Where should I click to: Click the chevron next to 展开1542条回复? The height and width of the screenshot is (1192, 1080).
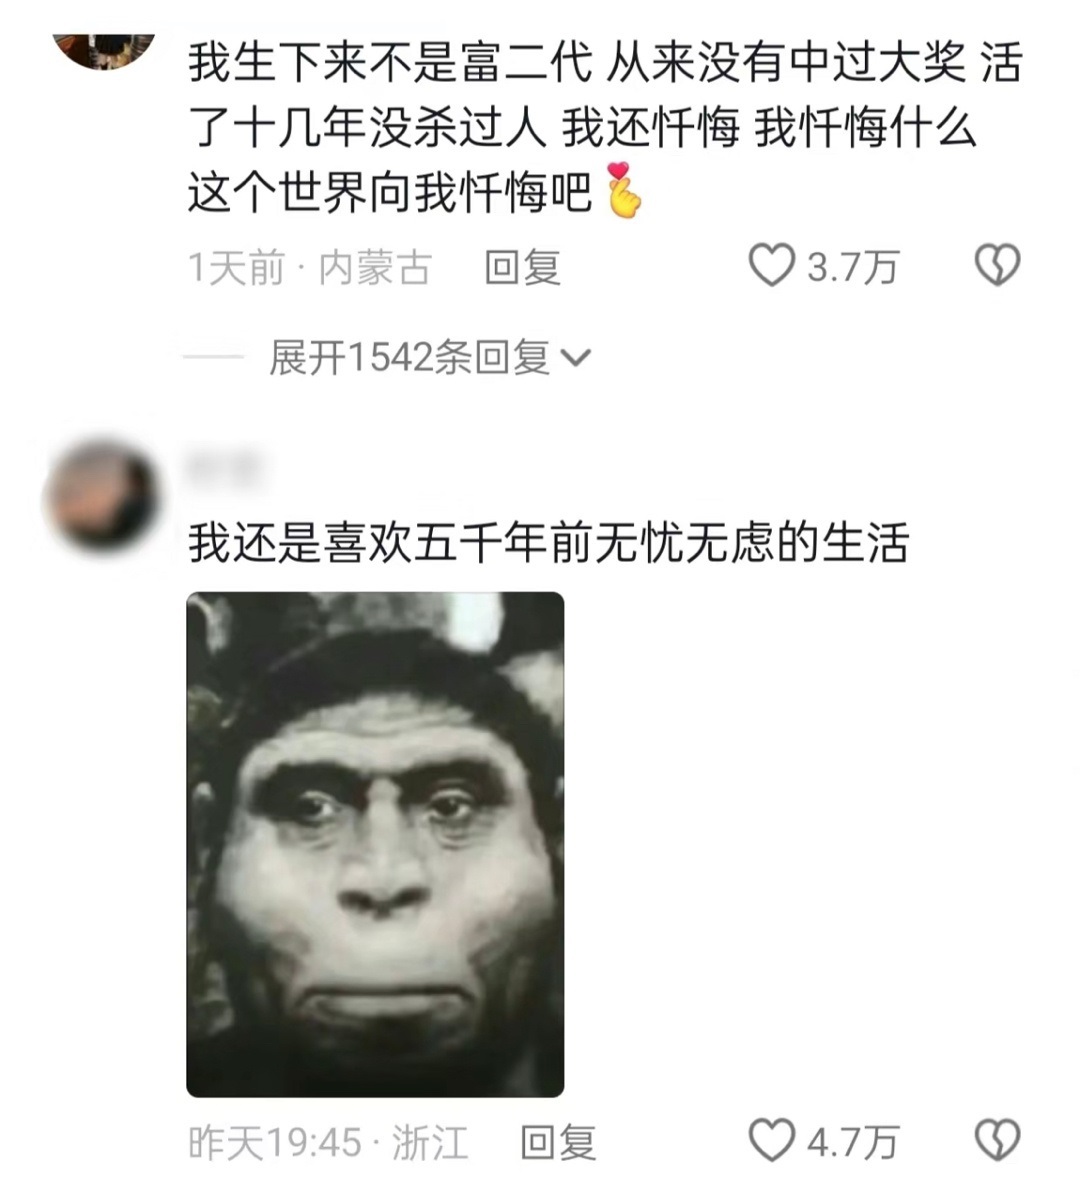(x=575, y=358)
